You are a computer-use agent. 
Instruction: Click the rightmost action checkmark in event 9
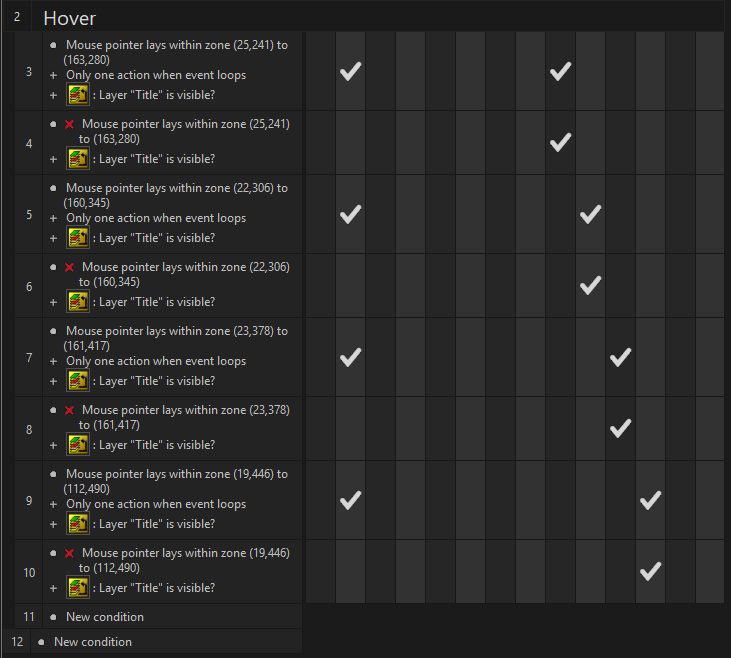click(x=650, y=500)
